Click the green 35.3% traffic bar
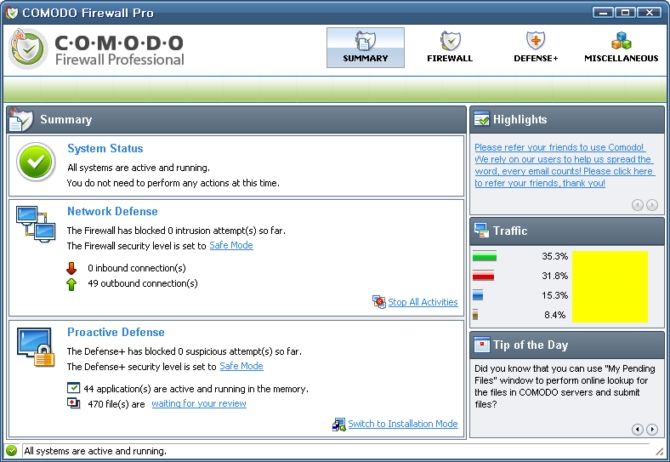Viewport: 670px width, 462px height. coord(485,256)
